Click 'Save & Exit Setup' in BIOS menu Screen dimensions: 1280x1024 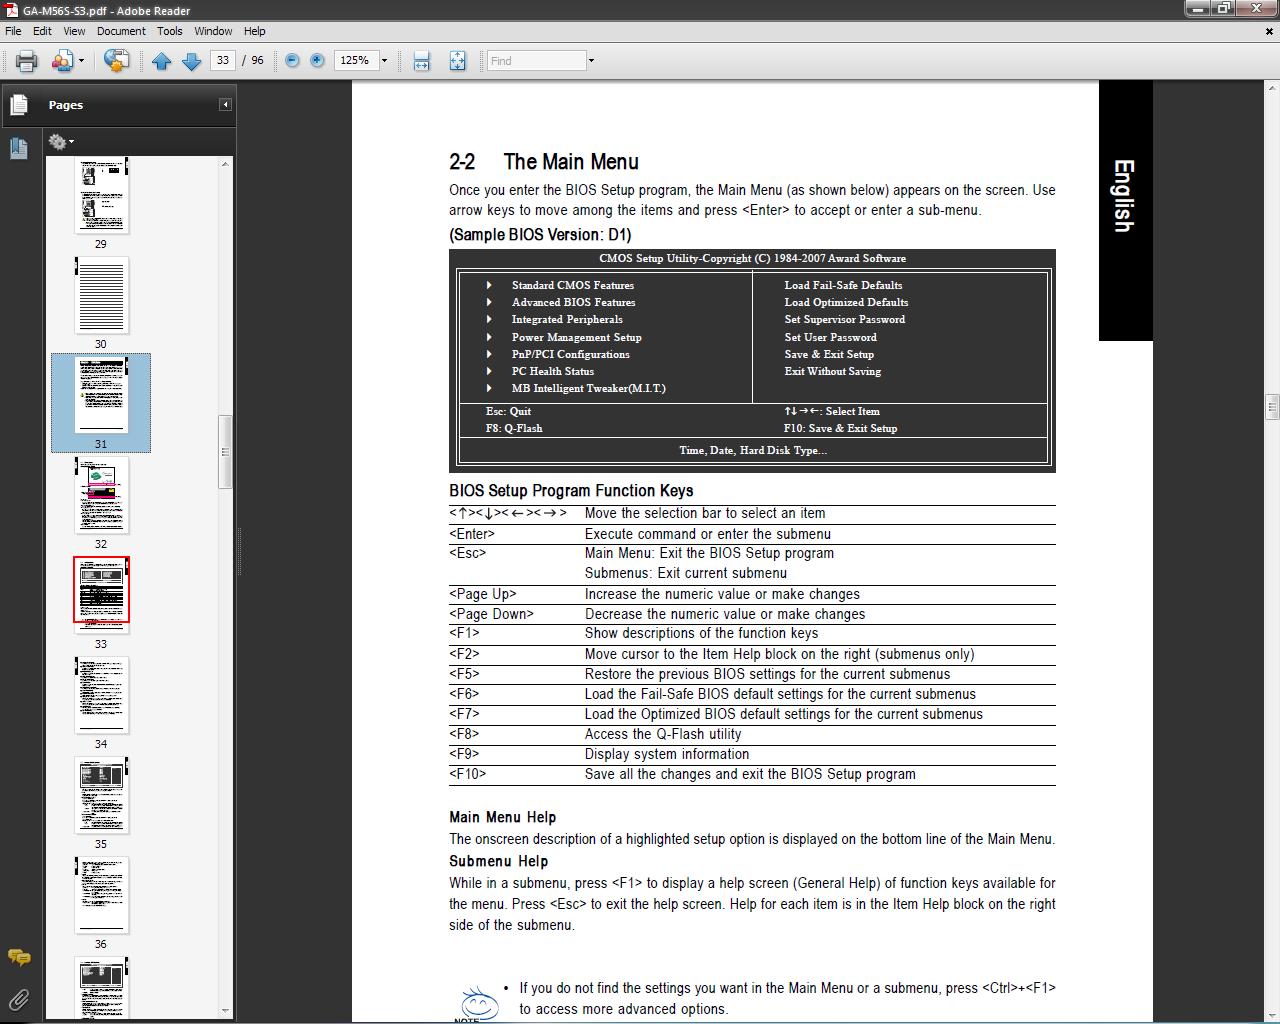pyautogui.click(x=829, y=354)
